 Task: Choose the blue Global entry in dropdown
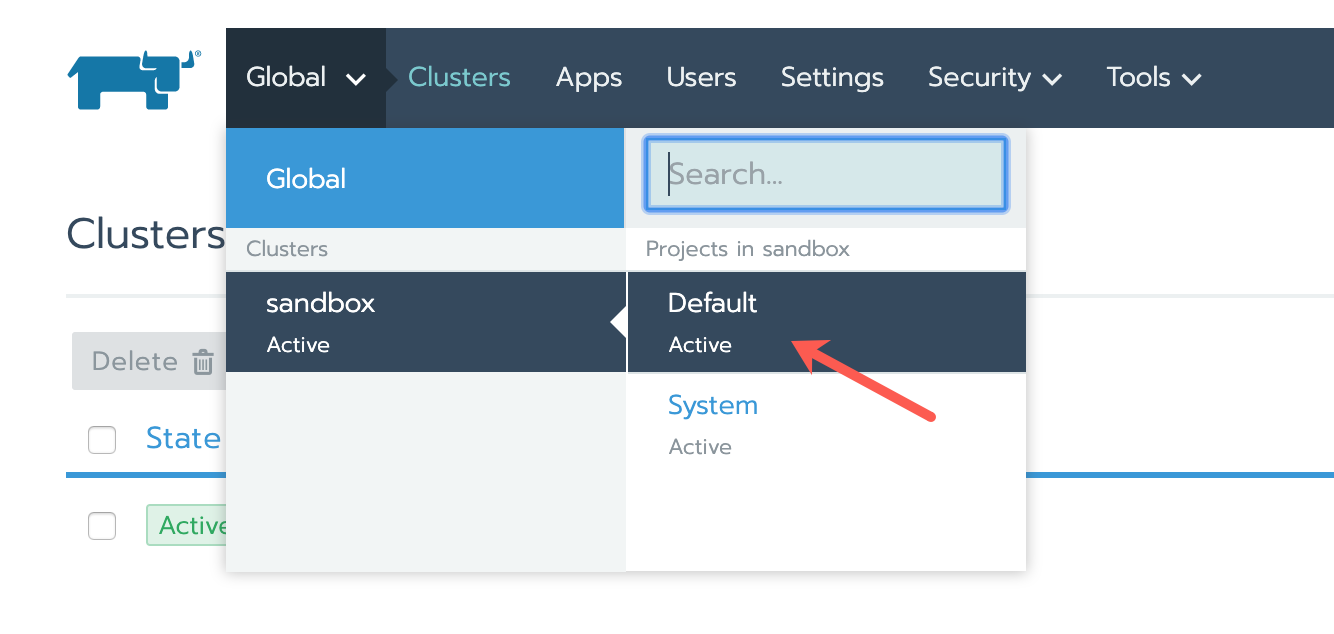pyautogui.click(x=425, y=179)
